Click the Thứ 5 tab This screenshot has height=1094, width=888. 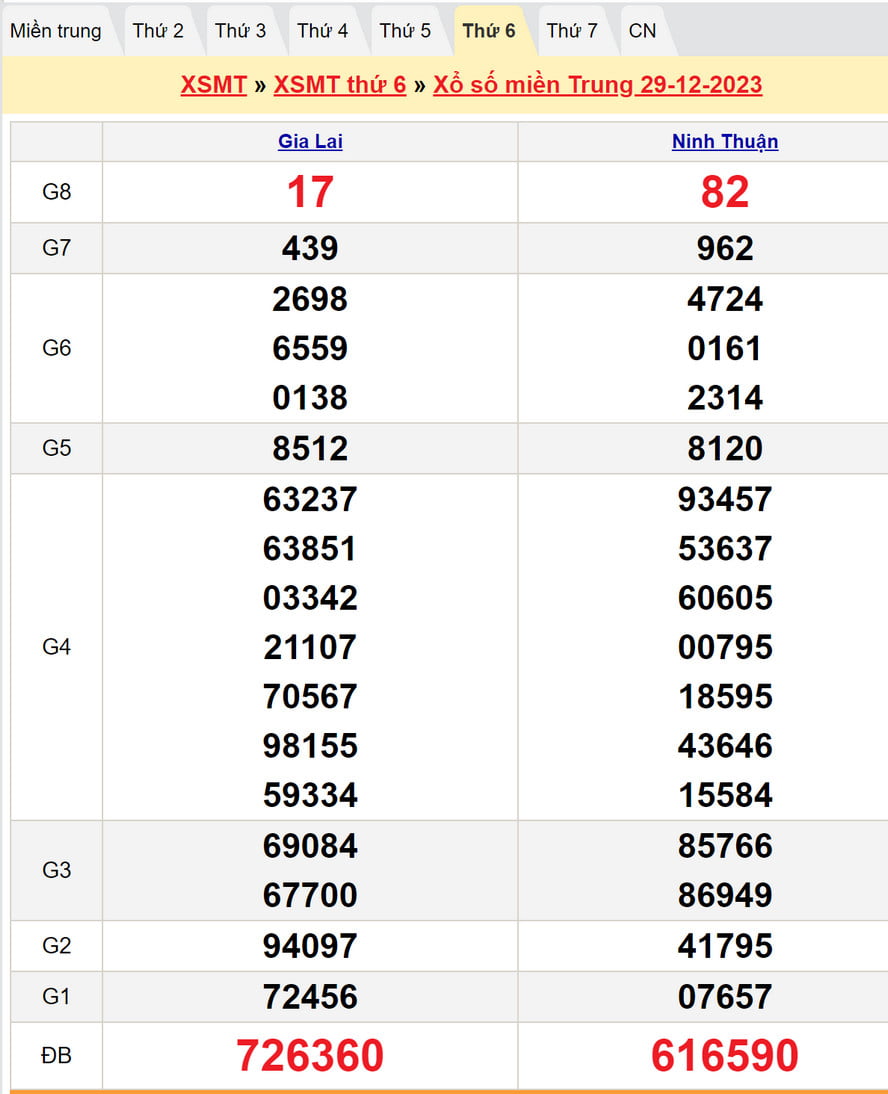(x=405, y=31)
